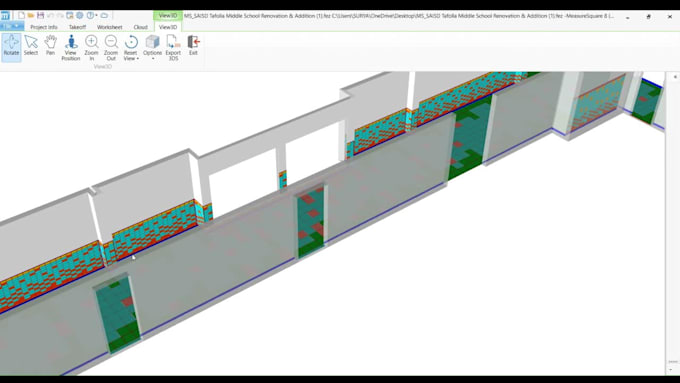Viewport: 680px width, 383px height.
Task: Switch to the Cloud tab
Action: point(141,27)
